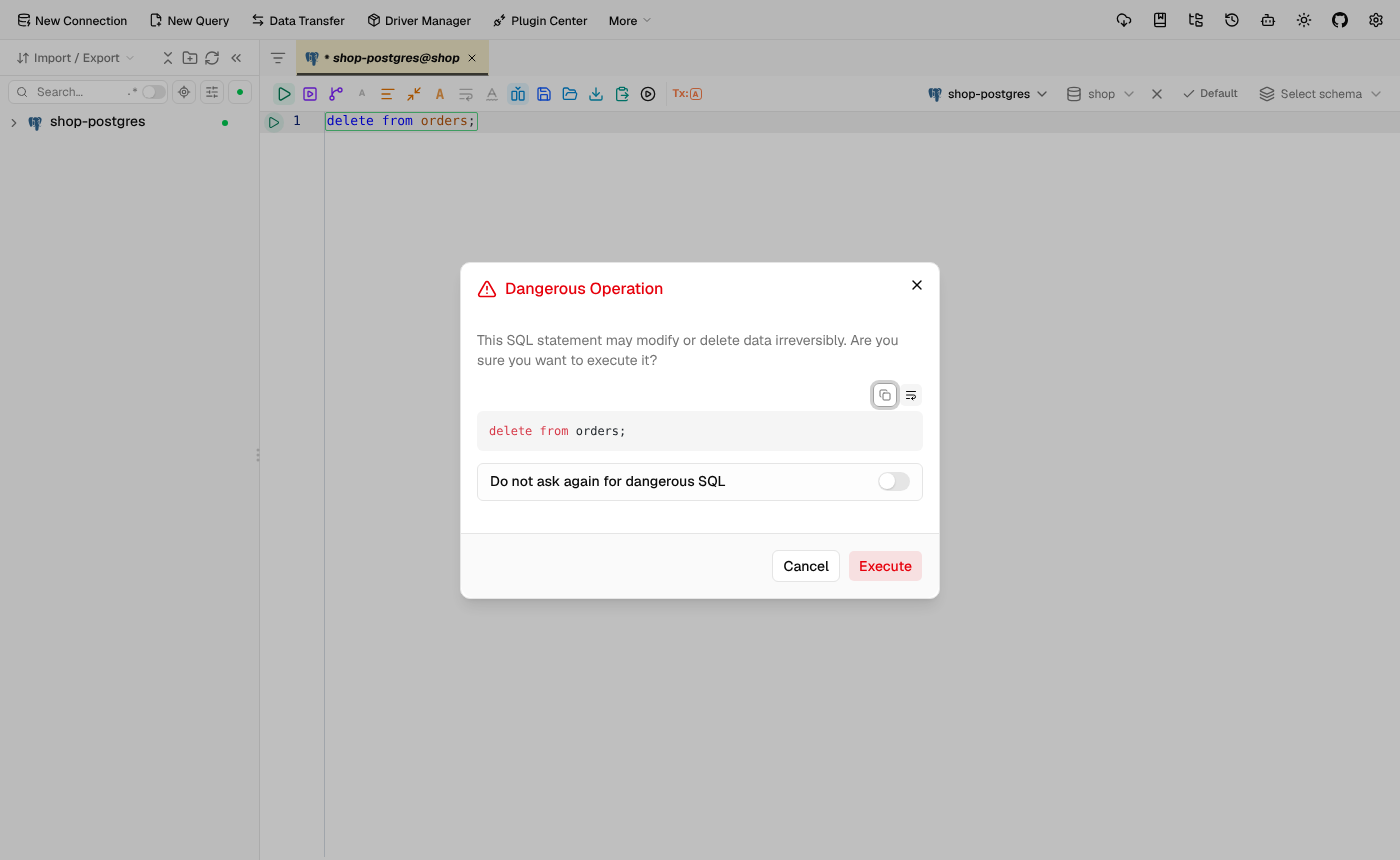Viewport: 1400px width, 860px height.
Task: Toggle word wrap for the dialog's SQL preview
Action: 911,395
